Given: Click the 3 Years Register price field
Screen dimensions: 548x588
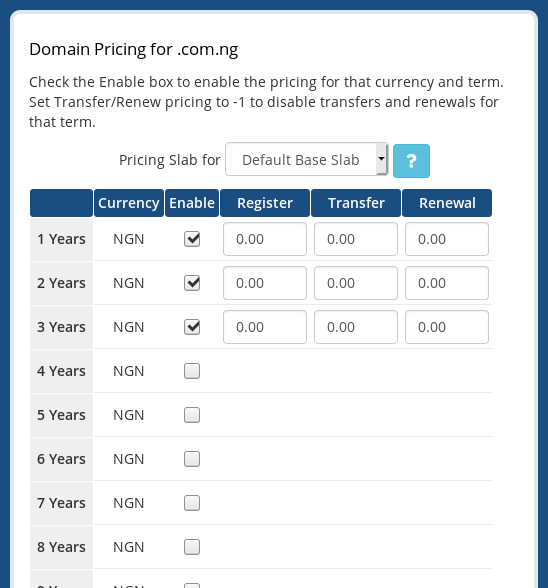Looking at the screenshot, I should pos(265,327).
